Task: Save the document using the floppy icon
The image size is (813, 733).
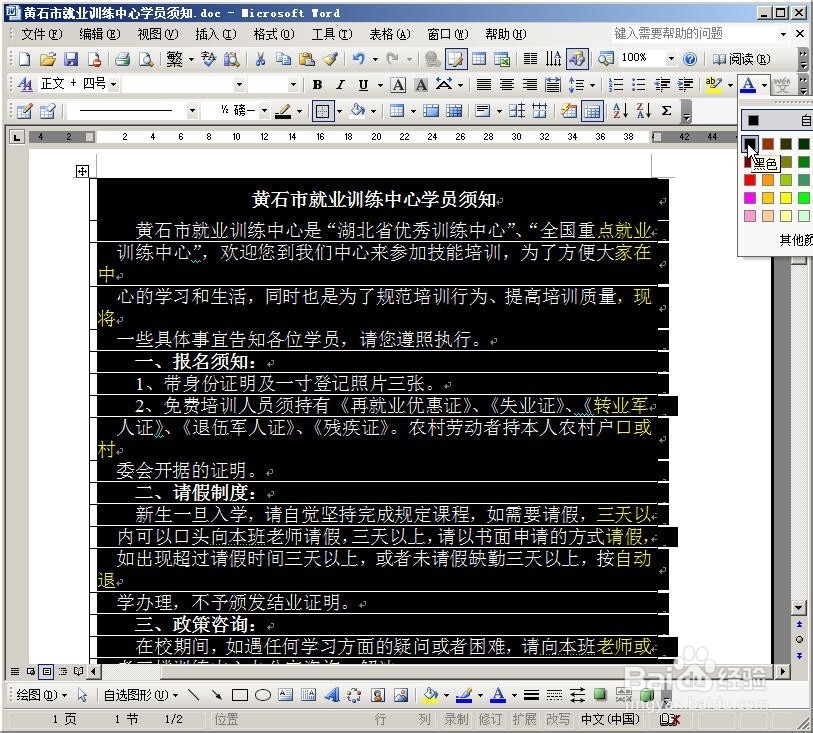Action: 71,59
